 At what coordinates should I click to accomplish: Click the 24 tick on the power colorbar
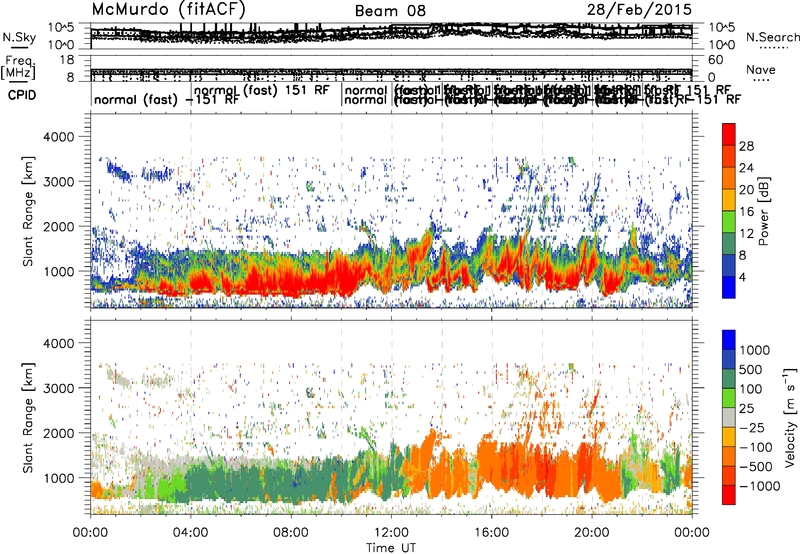coord(746,168)
